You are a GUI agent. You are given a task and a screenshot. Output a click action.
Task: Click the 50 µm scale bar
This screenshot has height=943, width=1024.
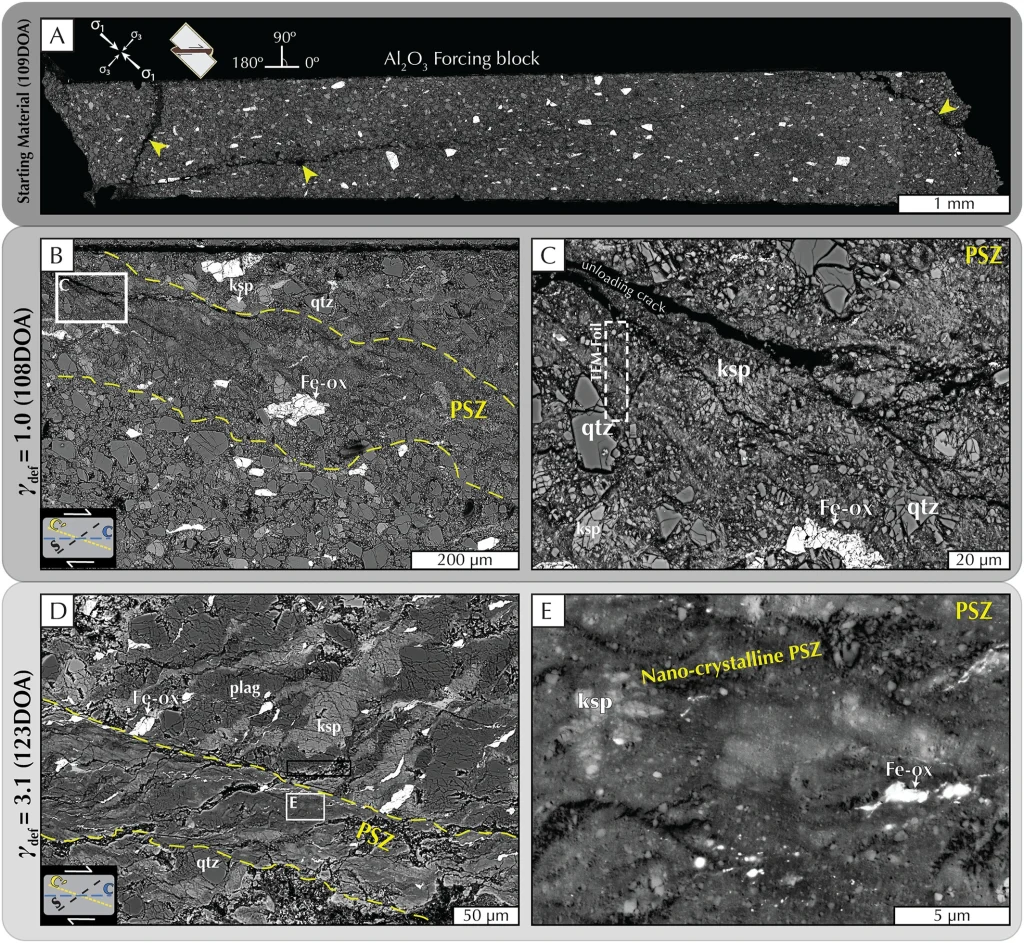(486, 916)
